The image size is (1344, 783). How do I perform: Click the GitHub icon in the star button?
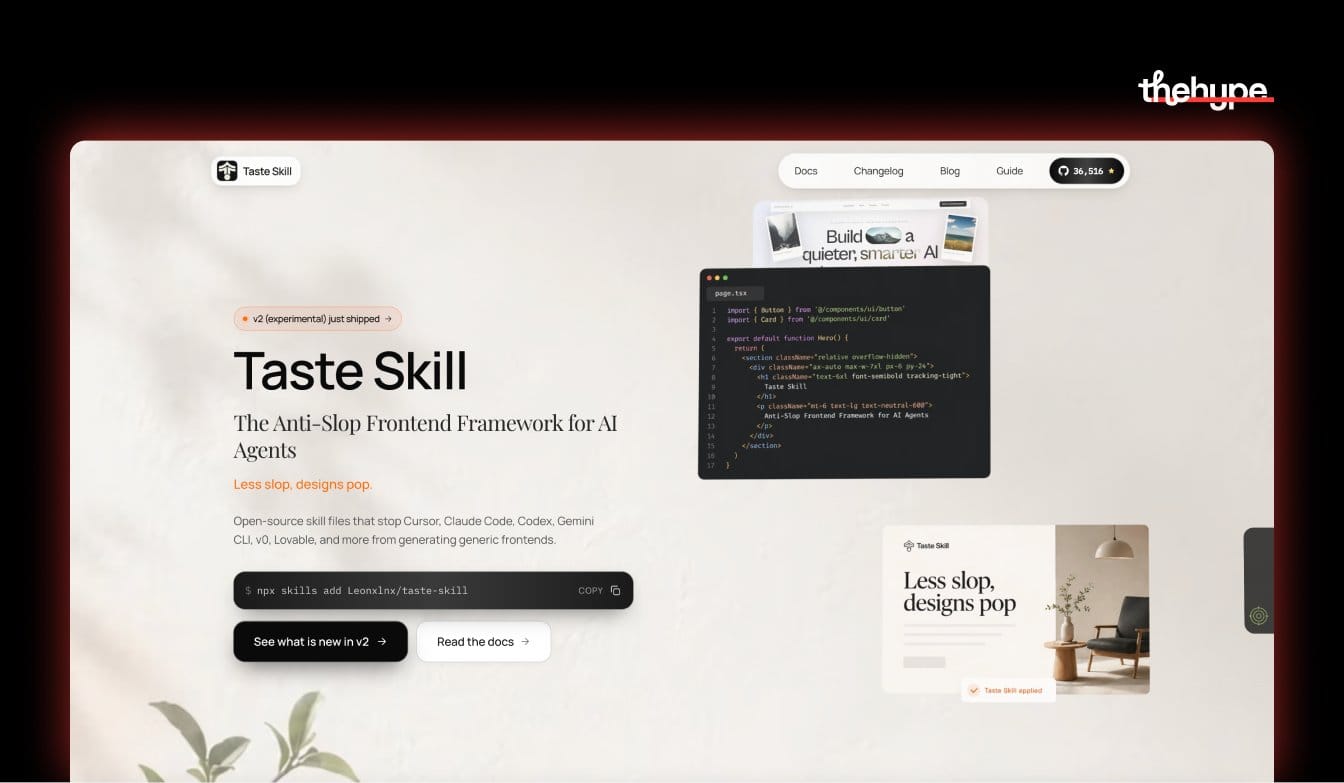pyautogui.click(x=1063, y=171)
